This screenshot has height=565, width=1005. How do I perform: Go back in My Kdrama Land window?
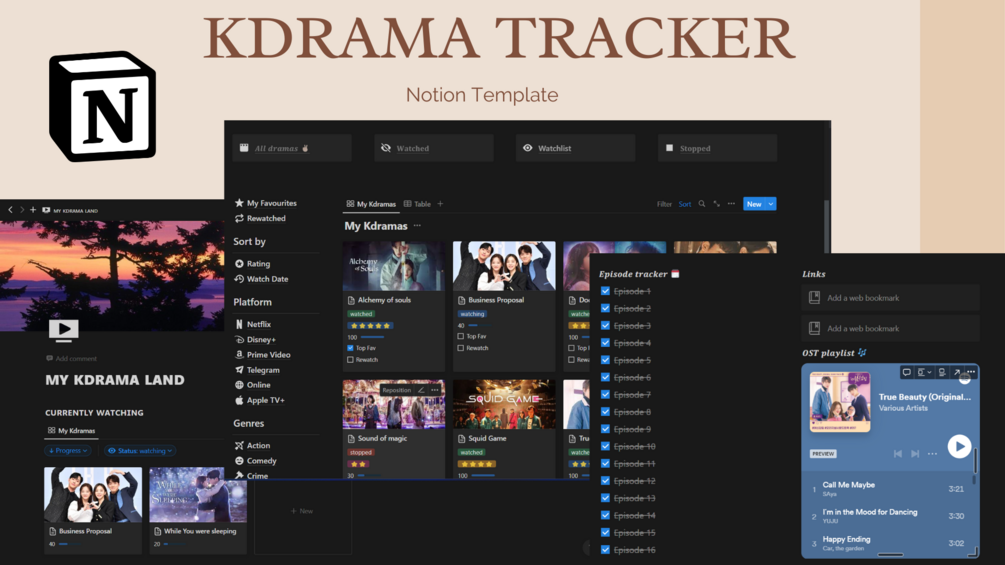(x=10, y=209)
